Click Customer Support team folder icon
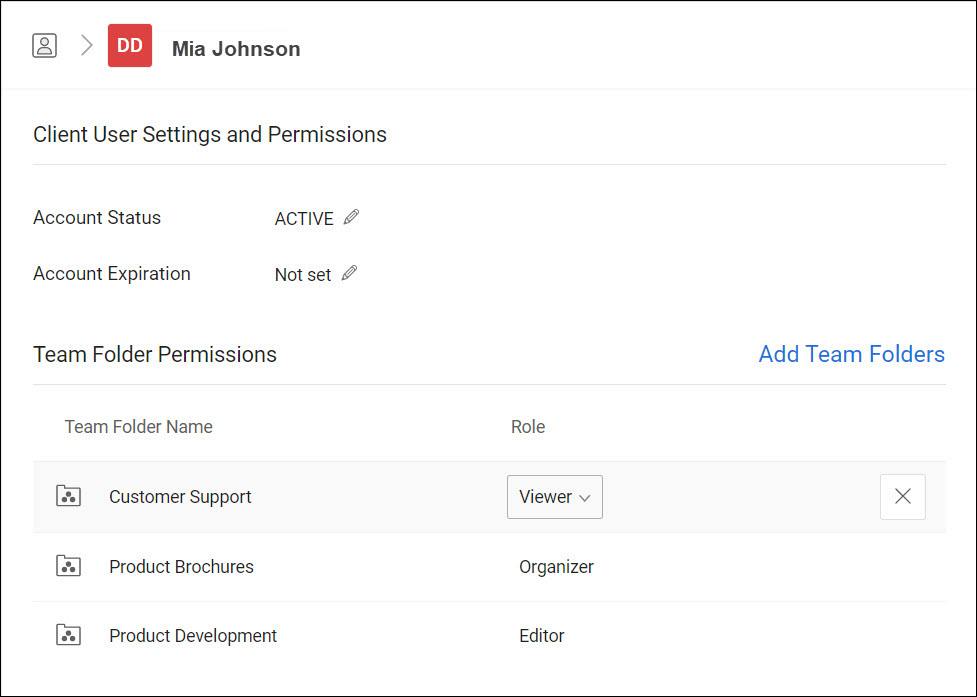This screenshot has height=697, width=977. click(x=68, y=496)
